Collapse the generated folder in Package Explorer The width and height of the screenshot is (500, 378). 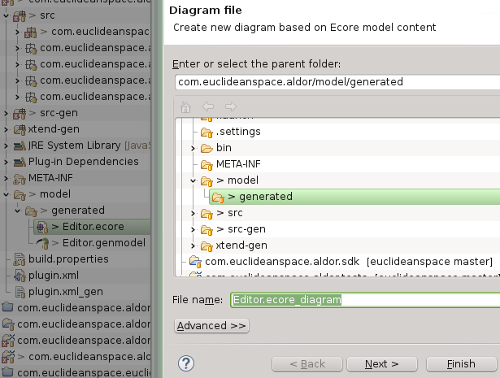tap(18, 211)
